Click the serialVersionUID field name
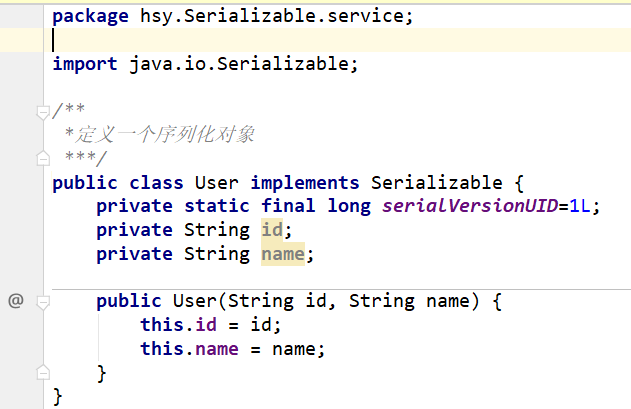 coord(469,206)
